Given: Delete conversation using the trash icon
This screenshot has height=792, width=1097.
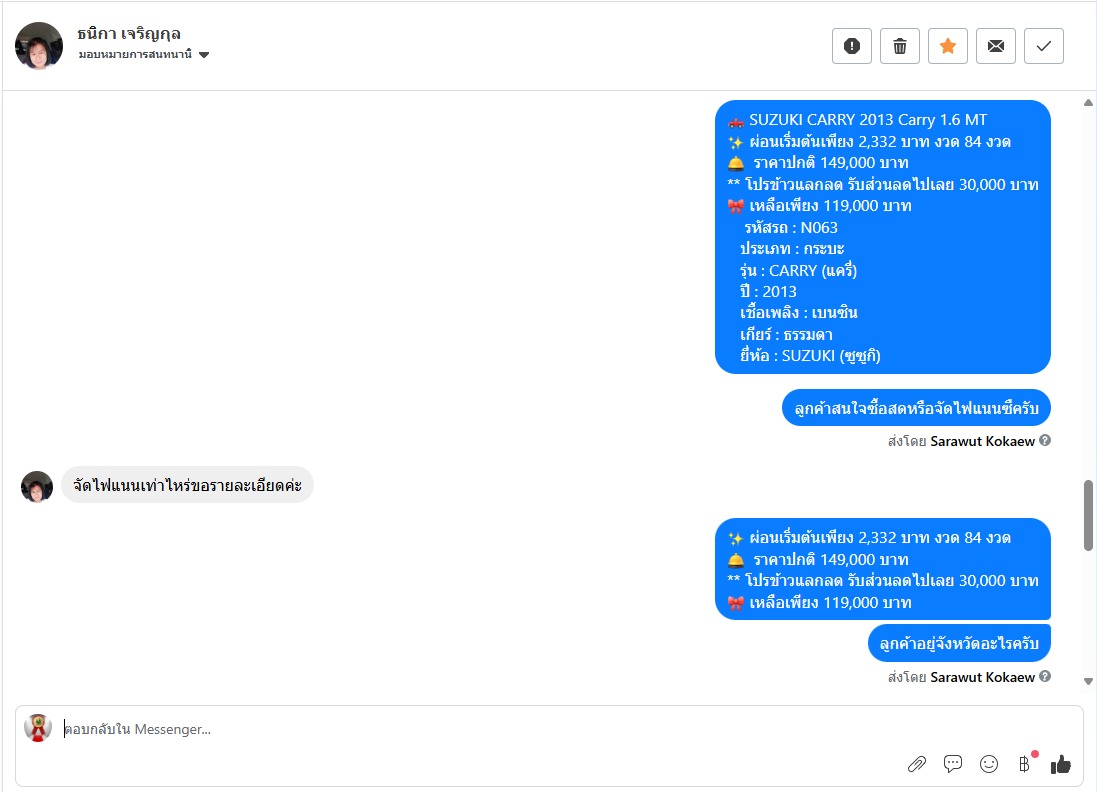Looking at the screenshot, I should click(x=900, y=46).
